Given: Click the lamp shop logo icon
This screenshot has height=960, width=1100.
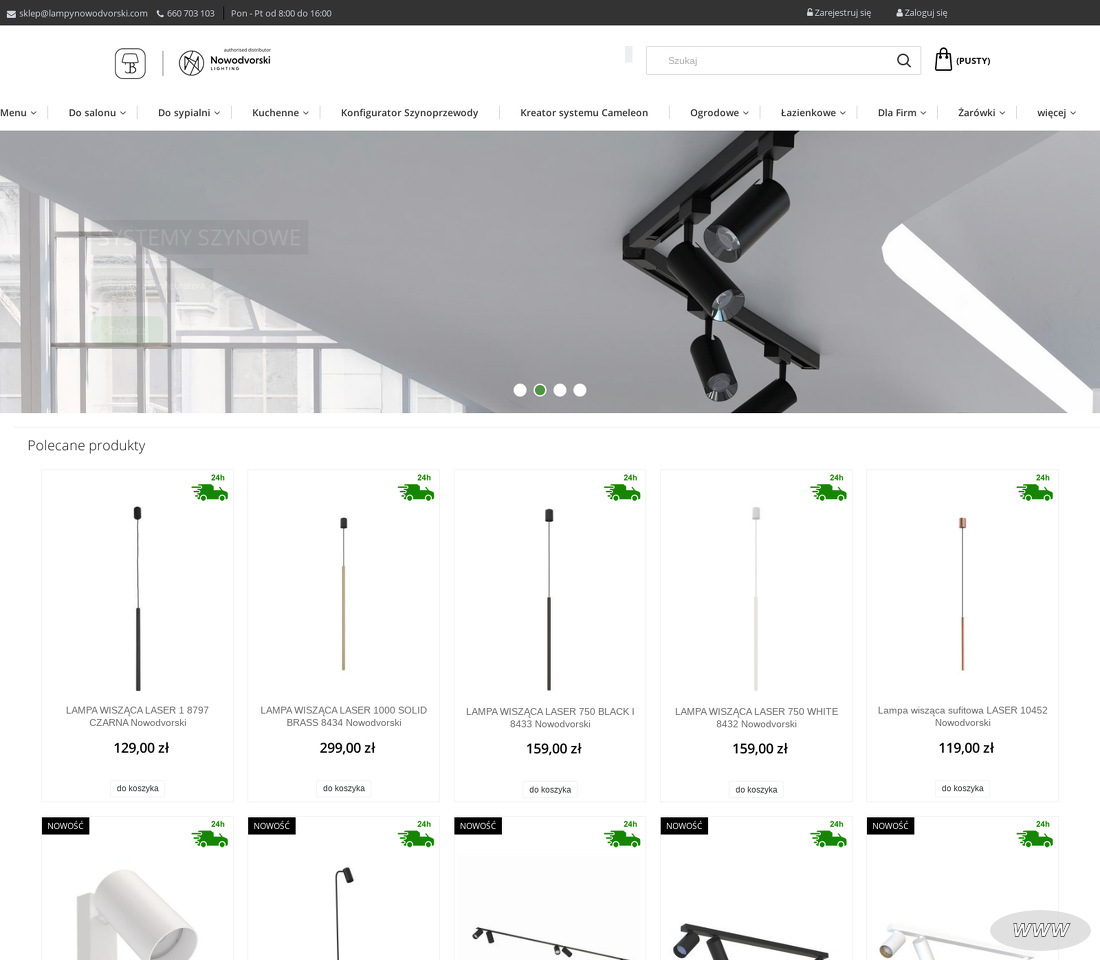Looking at the screenshot, I should (130, 63).
